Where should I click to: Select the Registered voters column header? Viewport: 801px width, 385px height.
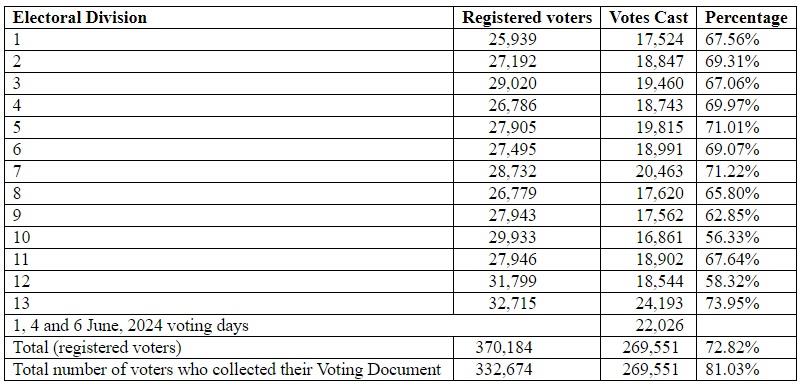(527, 18)
